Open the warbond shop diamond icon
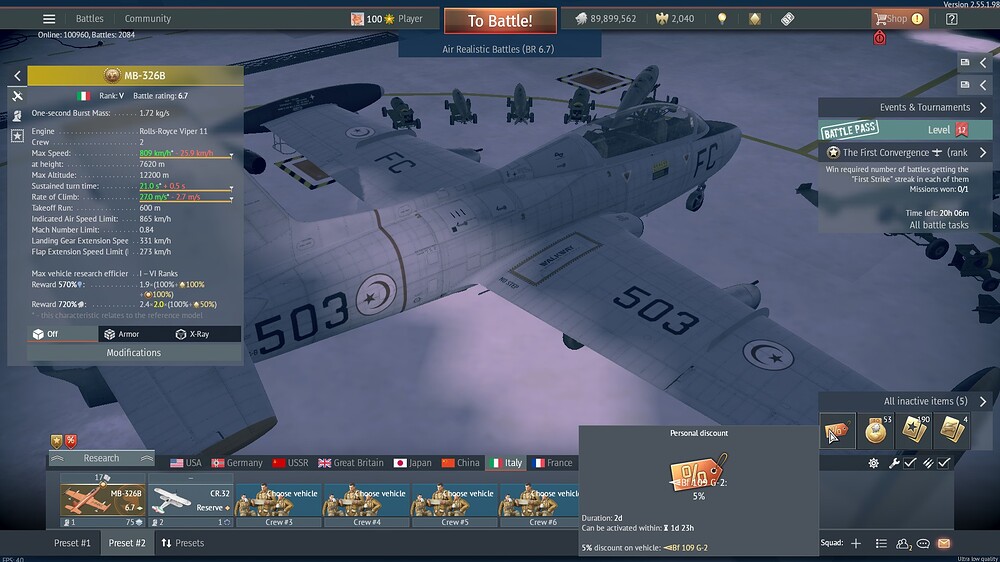This screenshot has height=562, width=1000. pos(755,18)
